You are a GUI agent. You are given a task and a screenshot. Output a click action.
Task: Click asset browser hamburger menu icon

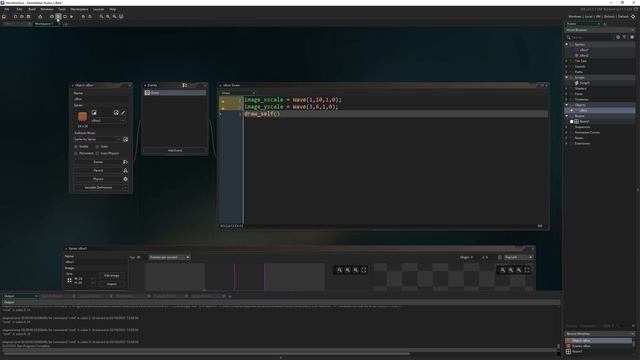click(632, 37)
